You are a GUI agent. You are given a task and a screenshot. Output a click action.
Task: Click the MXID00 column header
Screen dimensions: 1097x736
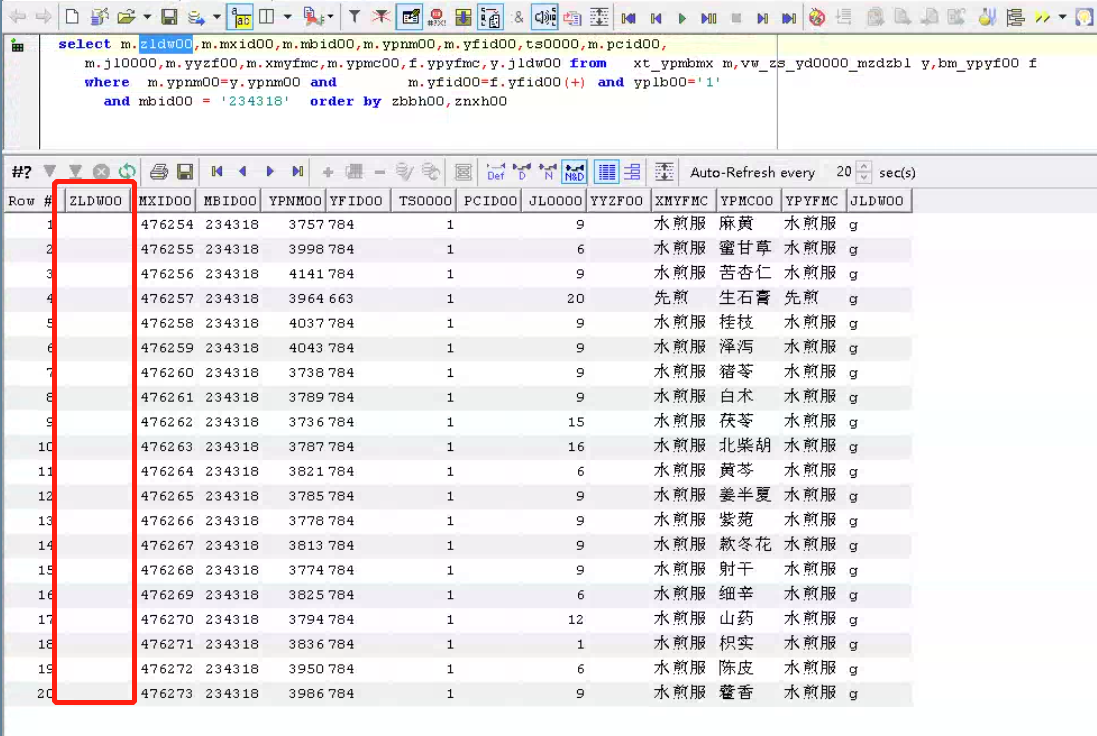click(x=165, y=201)
